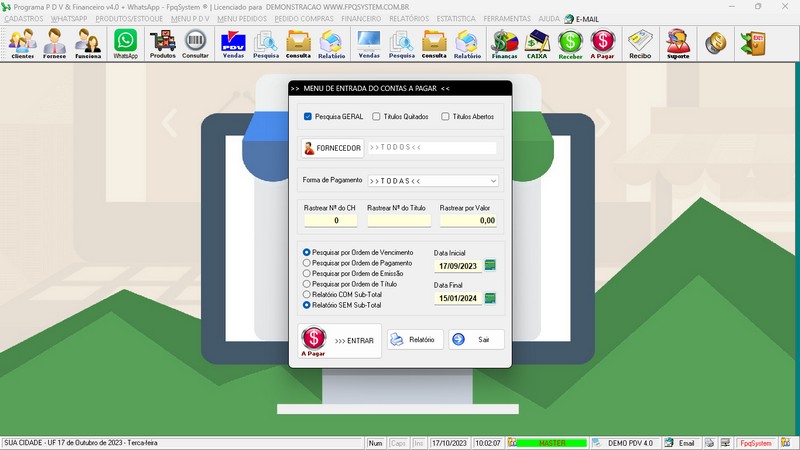
Task: Click the ENTRAR button
Action: point(341,340)
